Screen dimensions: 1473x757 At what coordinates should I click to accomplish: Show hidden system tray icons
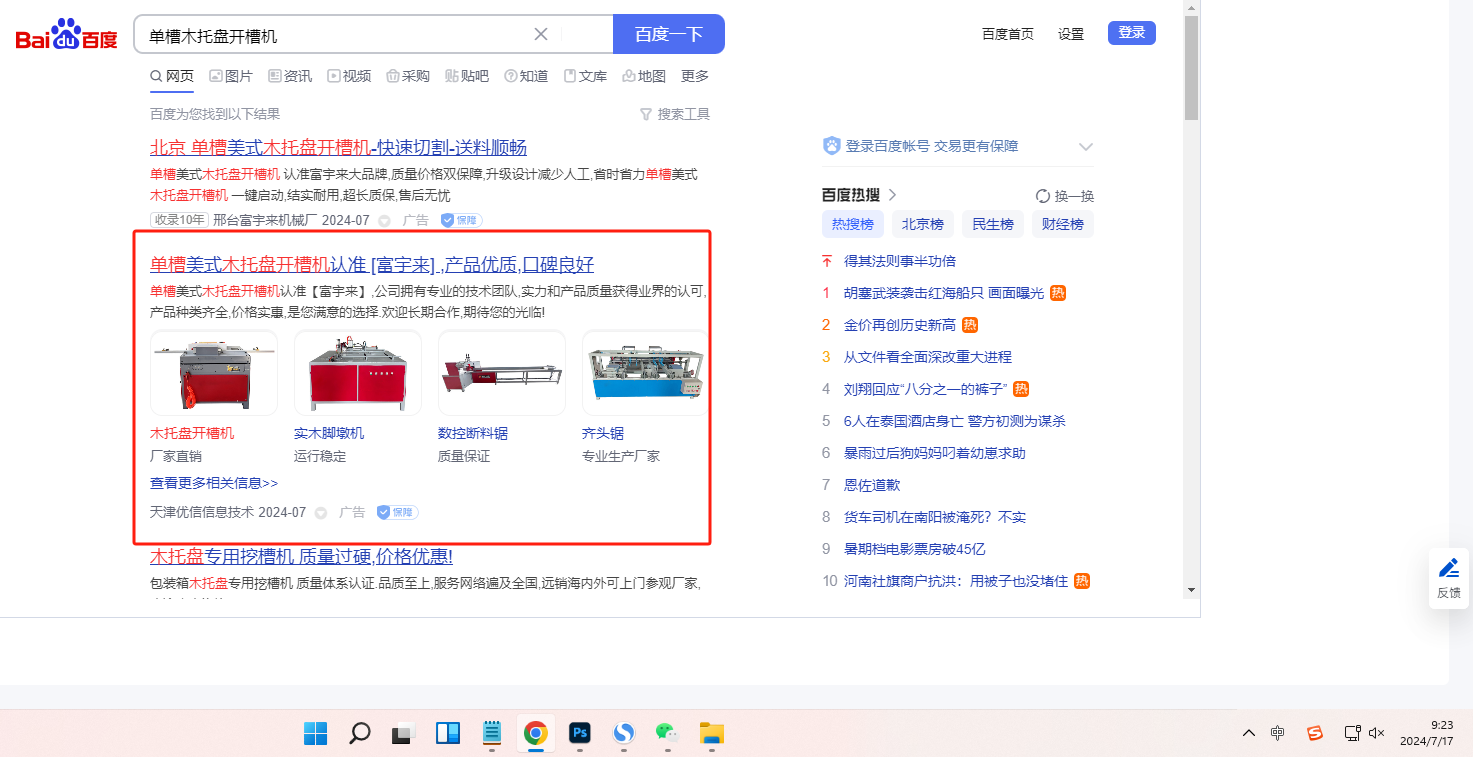pyautogui.click(x=1248, y=733)
